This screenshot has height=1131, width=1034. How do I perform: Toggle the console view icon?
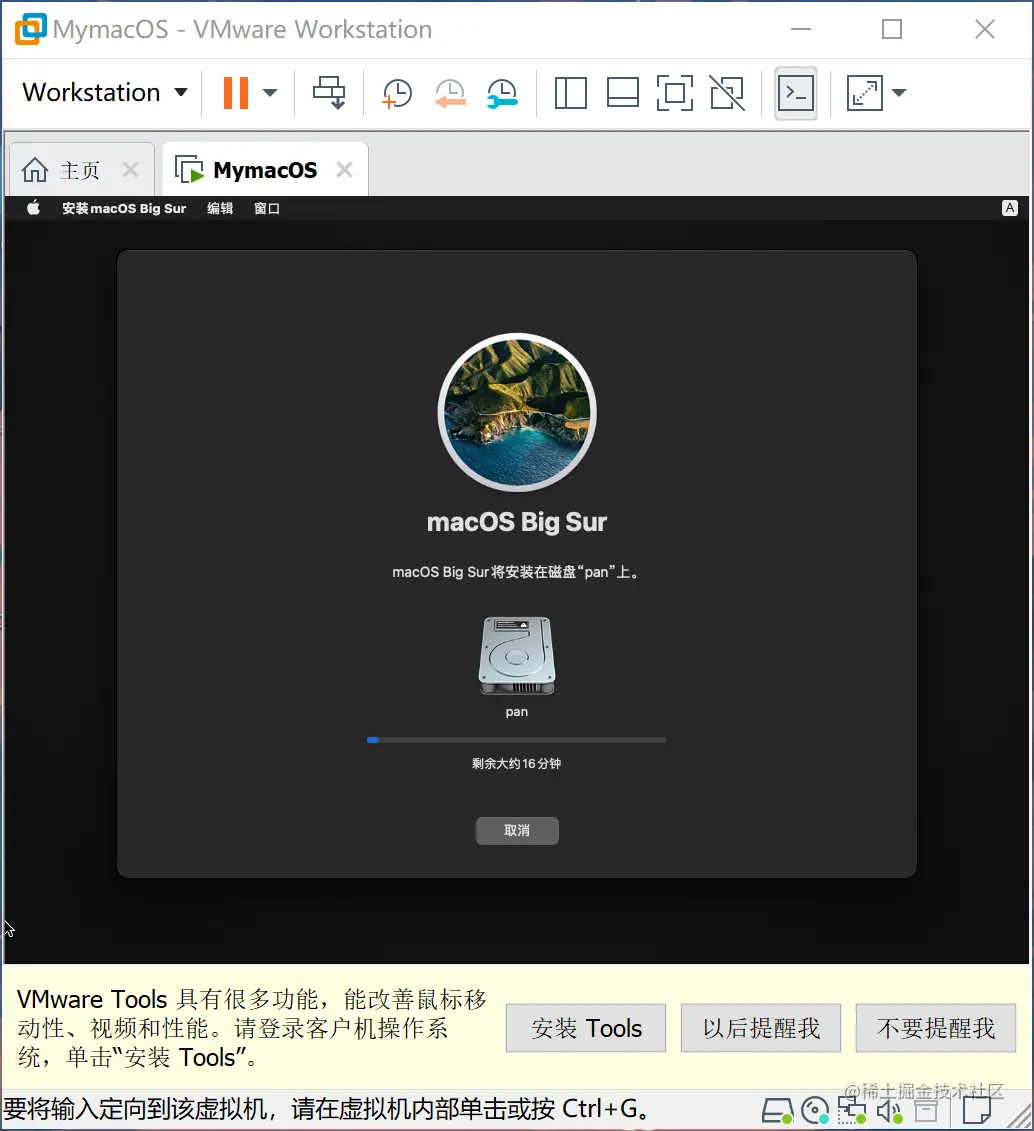click(x=795, y=93)
